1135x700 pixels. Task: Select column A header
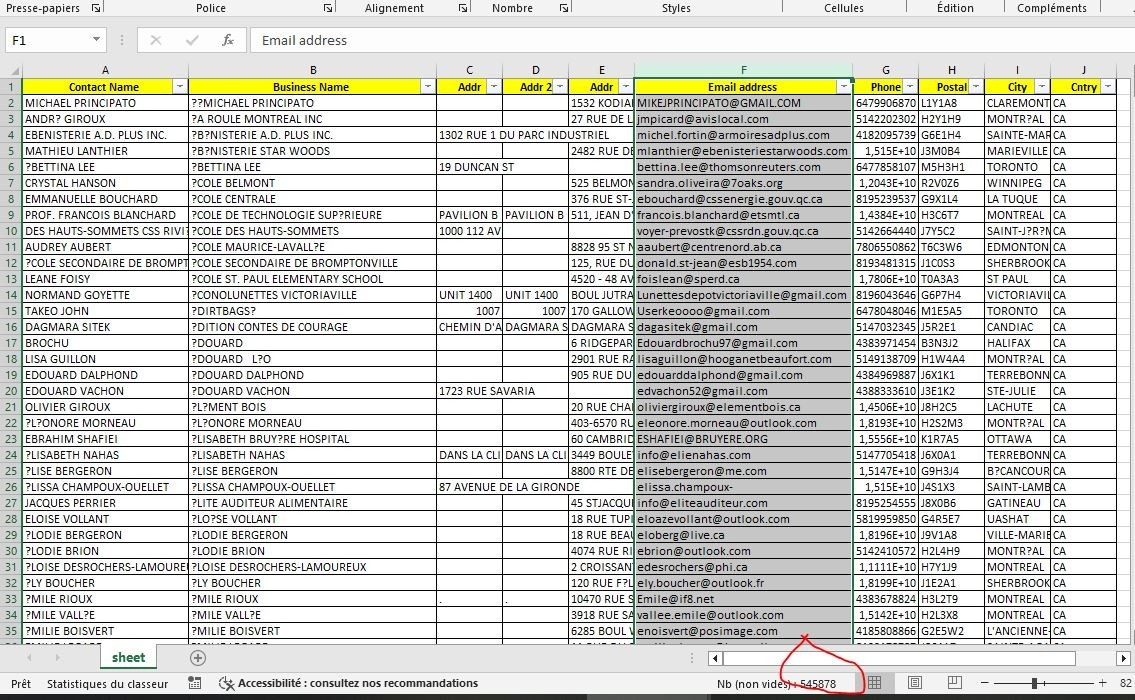point(105,70)
